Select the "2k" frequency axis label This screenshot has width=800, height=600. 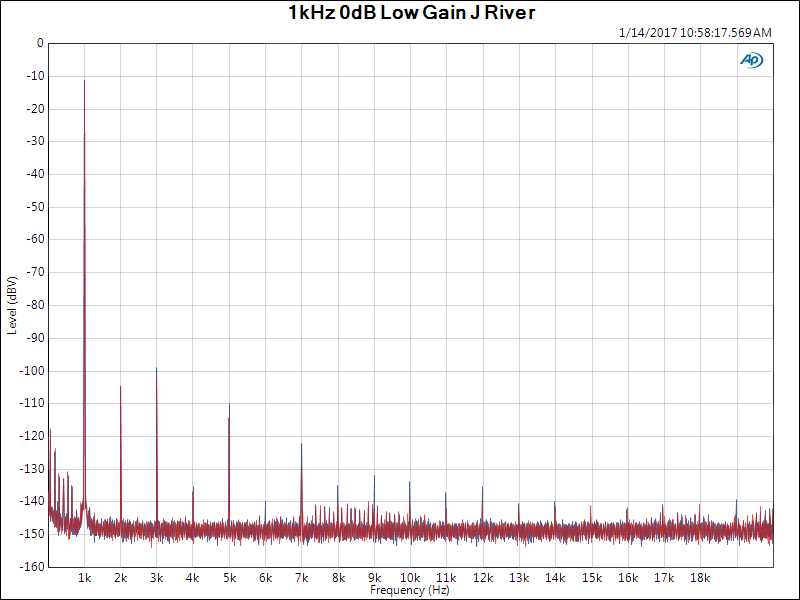121,578
